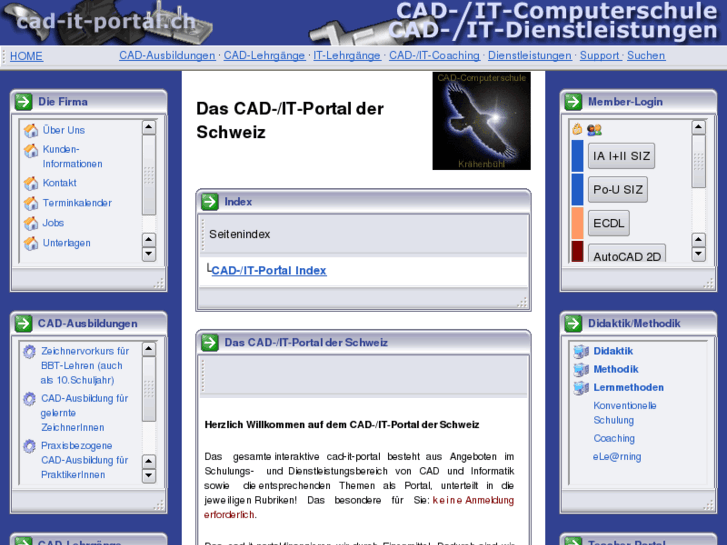Open the HOME menu link
The width and height of the screenshot is (727, 545).
pos(26,56)
